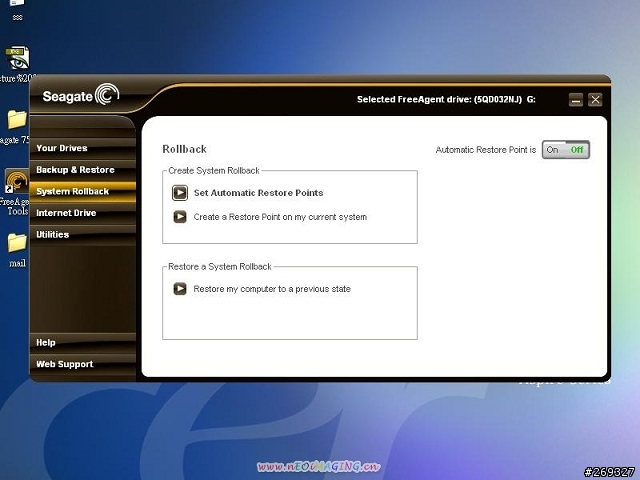Open the Seagate folder on desktop

point(15,127)
